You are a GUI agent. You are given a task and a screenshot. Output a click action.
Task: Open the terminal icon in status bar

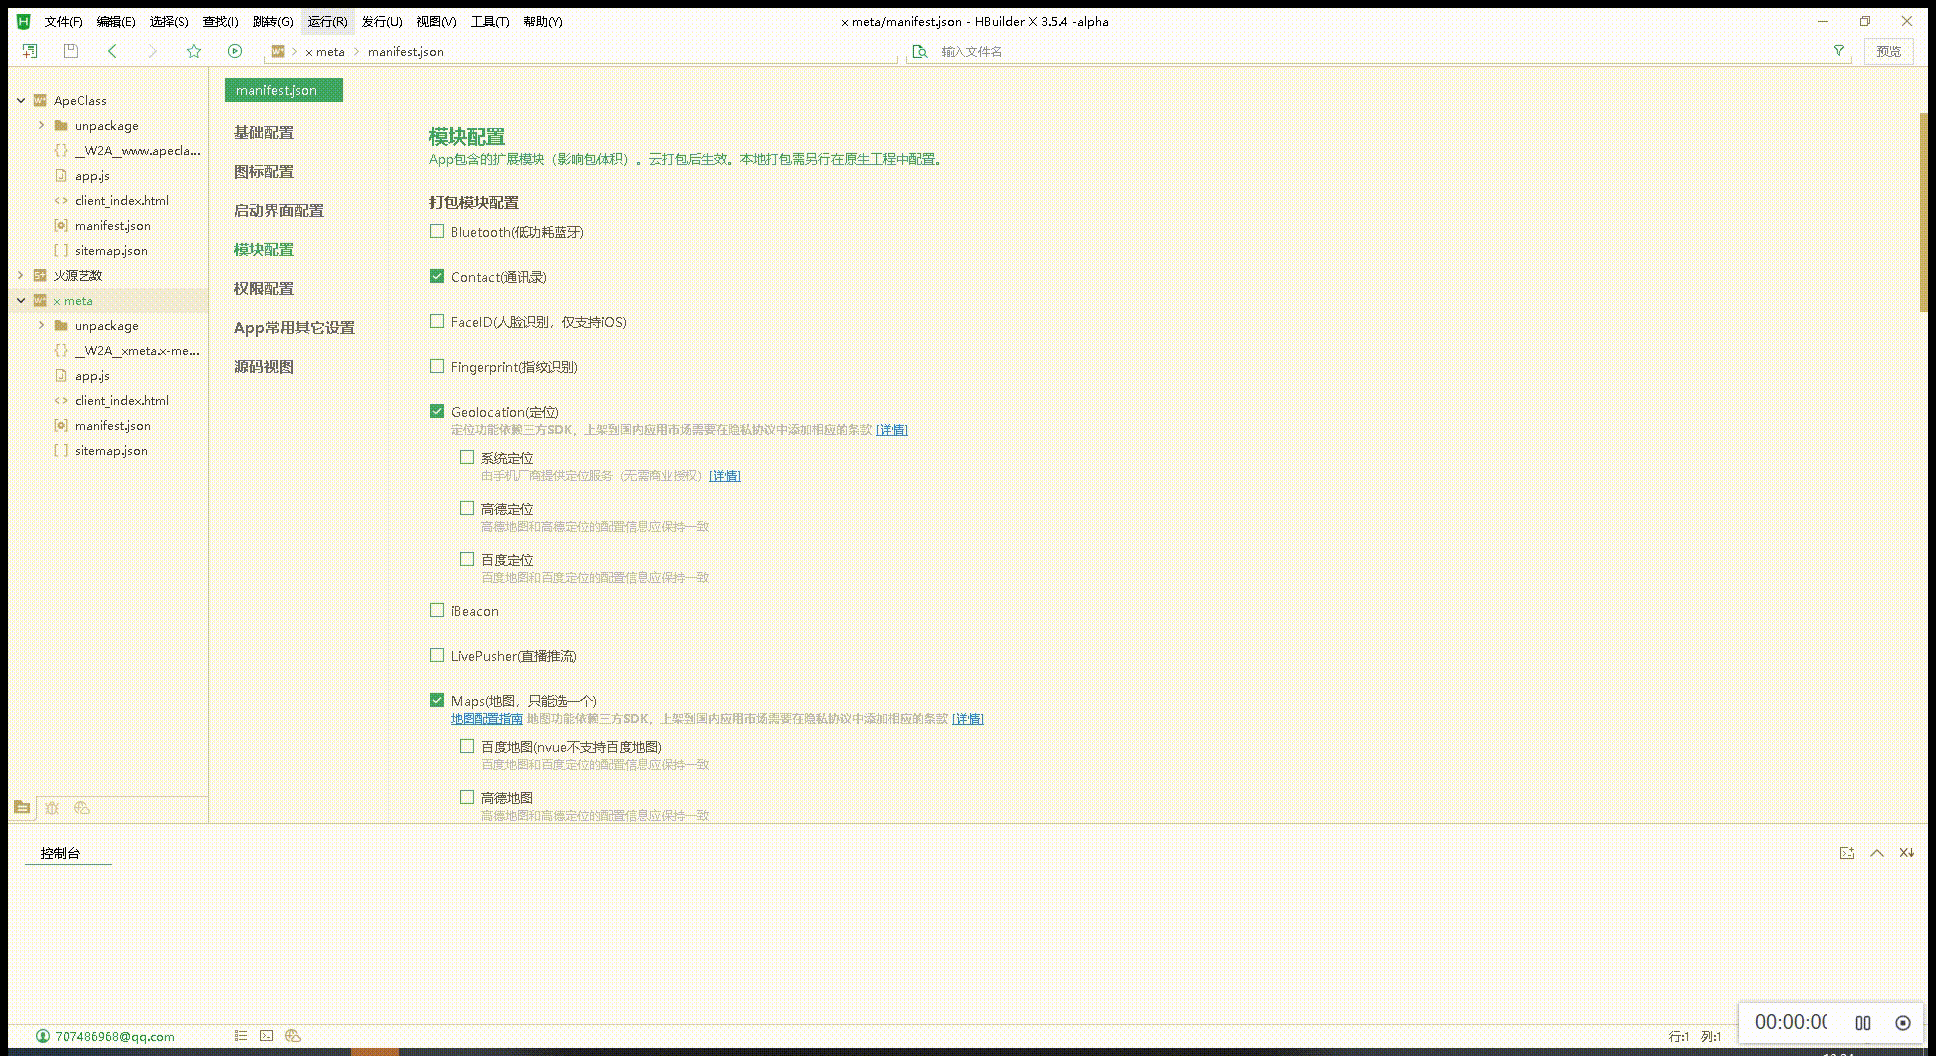pos(266,1036)
